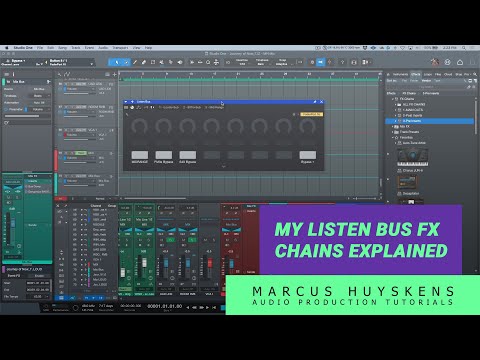Screen dimensions: 480x360
Task: Switch to the Cloud browser tab
Action: pos(448,74)
